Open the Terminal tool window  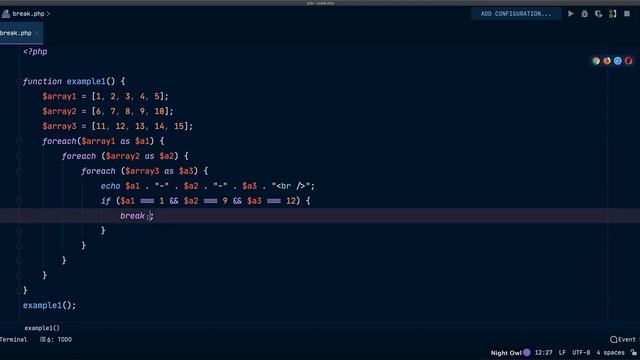[13, 339]
